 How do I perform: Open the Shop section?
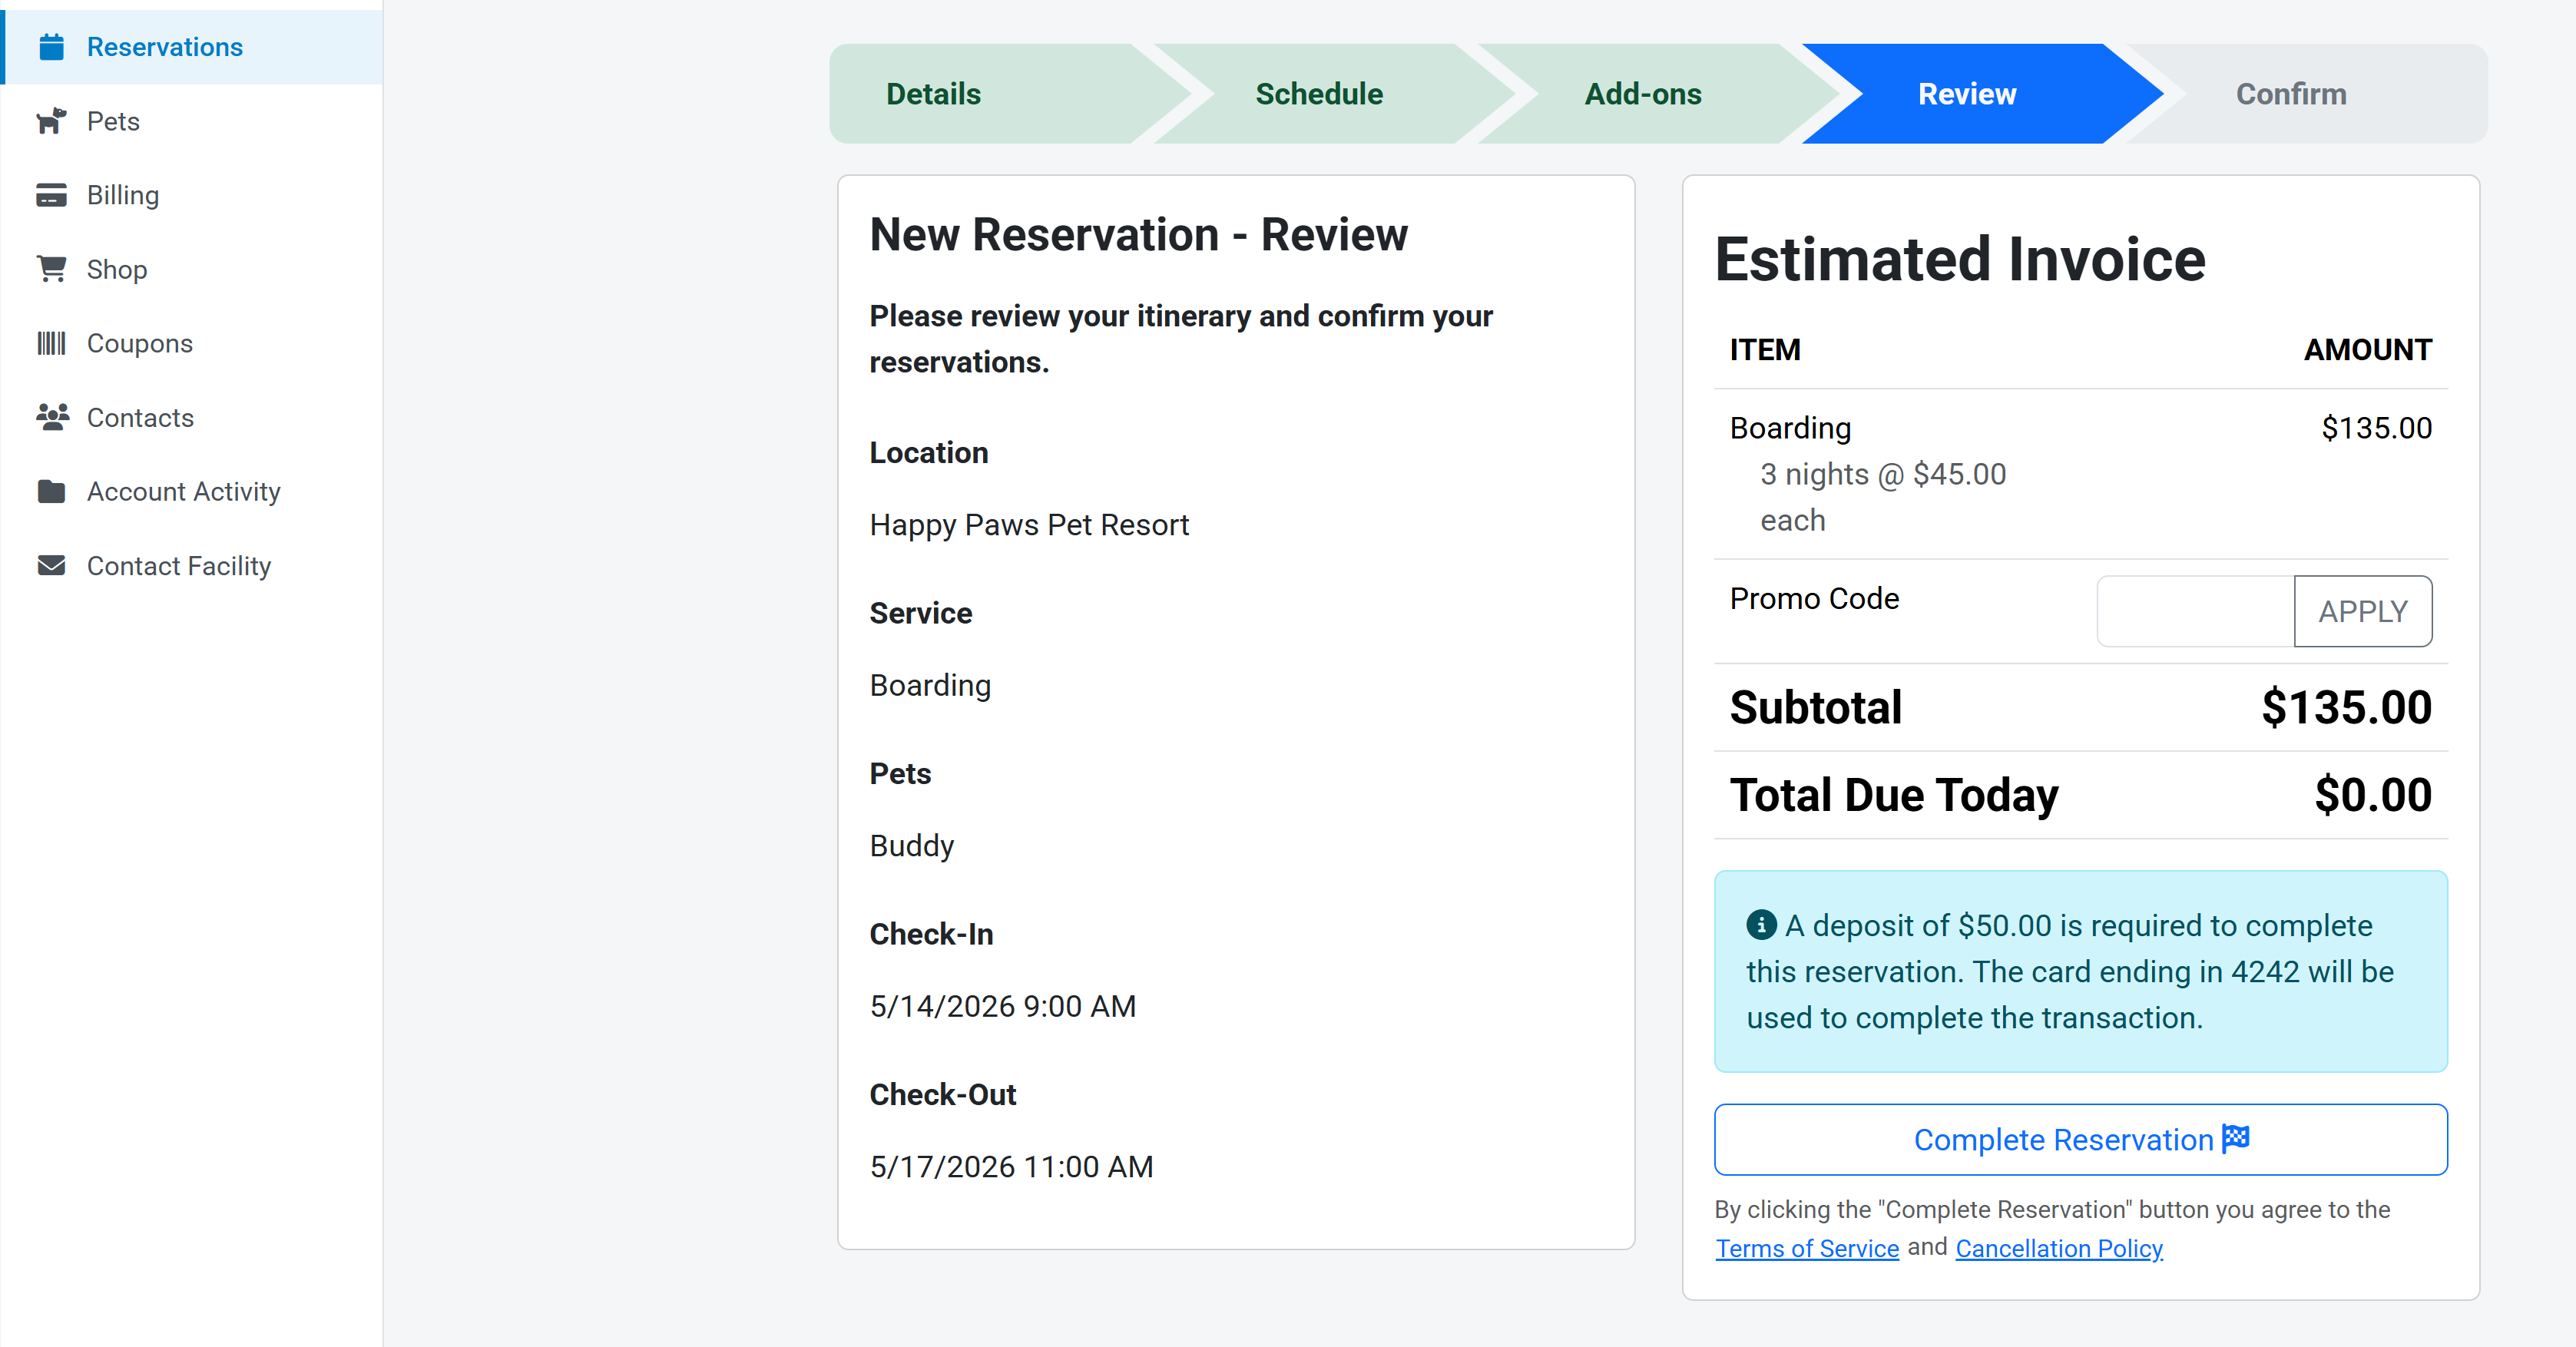(x=192, y=269)
